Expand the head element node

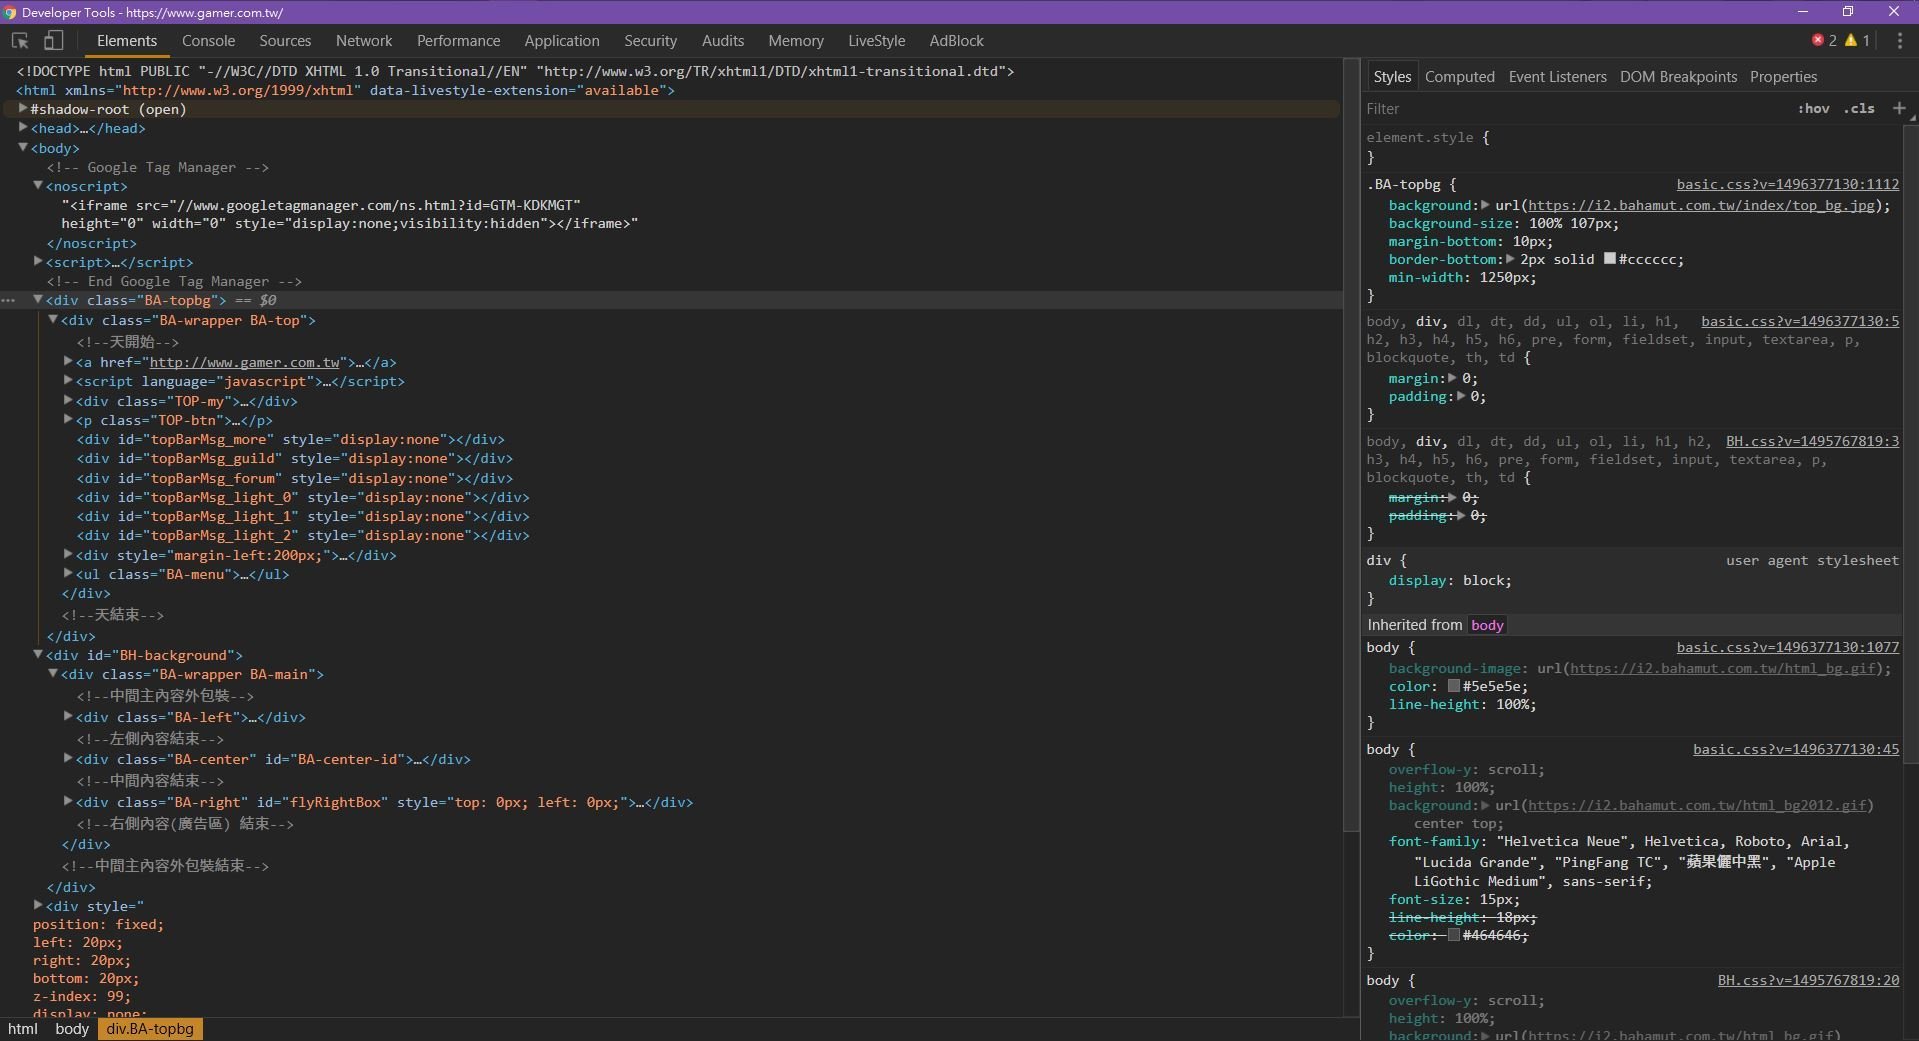click(22, 128)
